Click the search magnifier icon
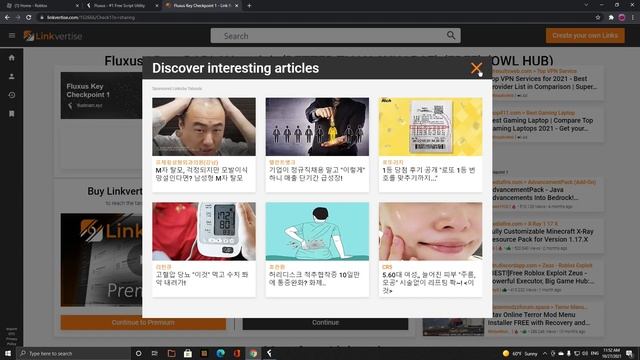The height and width of the screenshot is (360, 640). point(451,36)
